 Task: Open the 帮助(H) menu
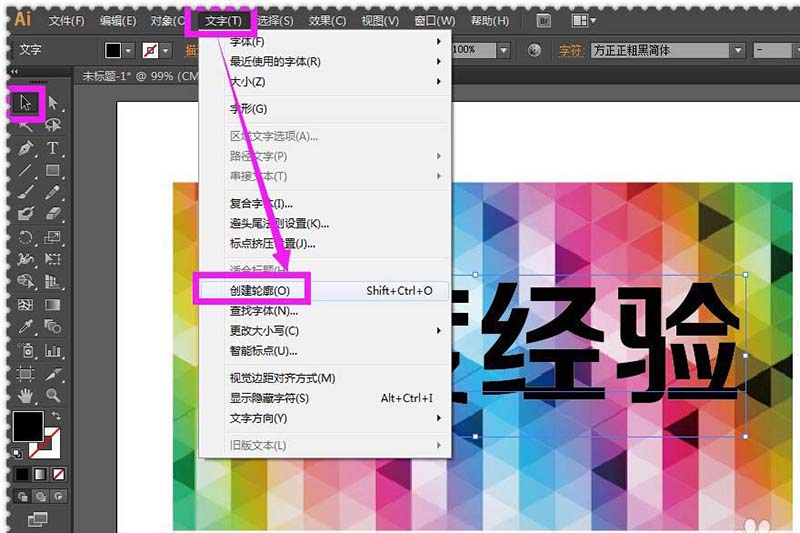(x=489, y=21)
